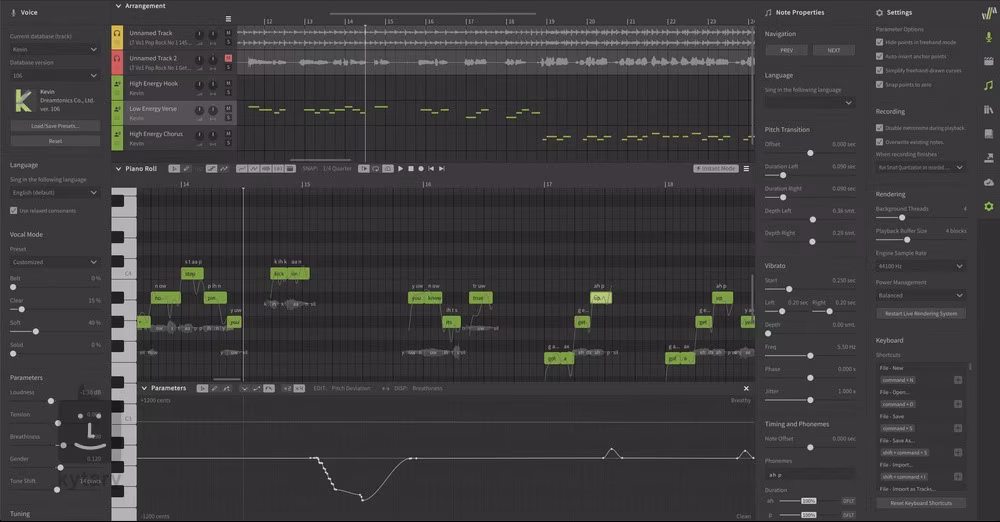Viewport: 1000px width, 522px height.
Task: Click the Load/Save Presets button
Action: pos(54,126)
